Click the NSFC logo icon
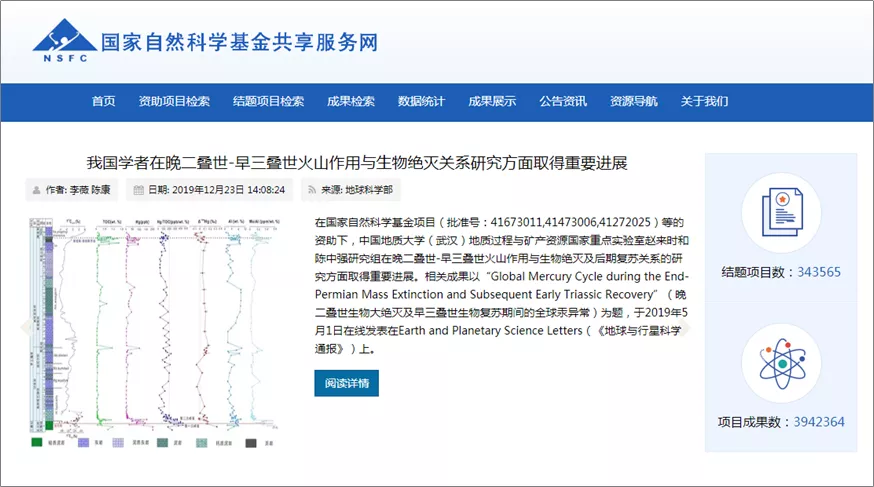Image resolution: width=874 pixels, height=487 pixels. point(63,41)
